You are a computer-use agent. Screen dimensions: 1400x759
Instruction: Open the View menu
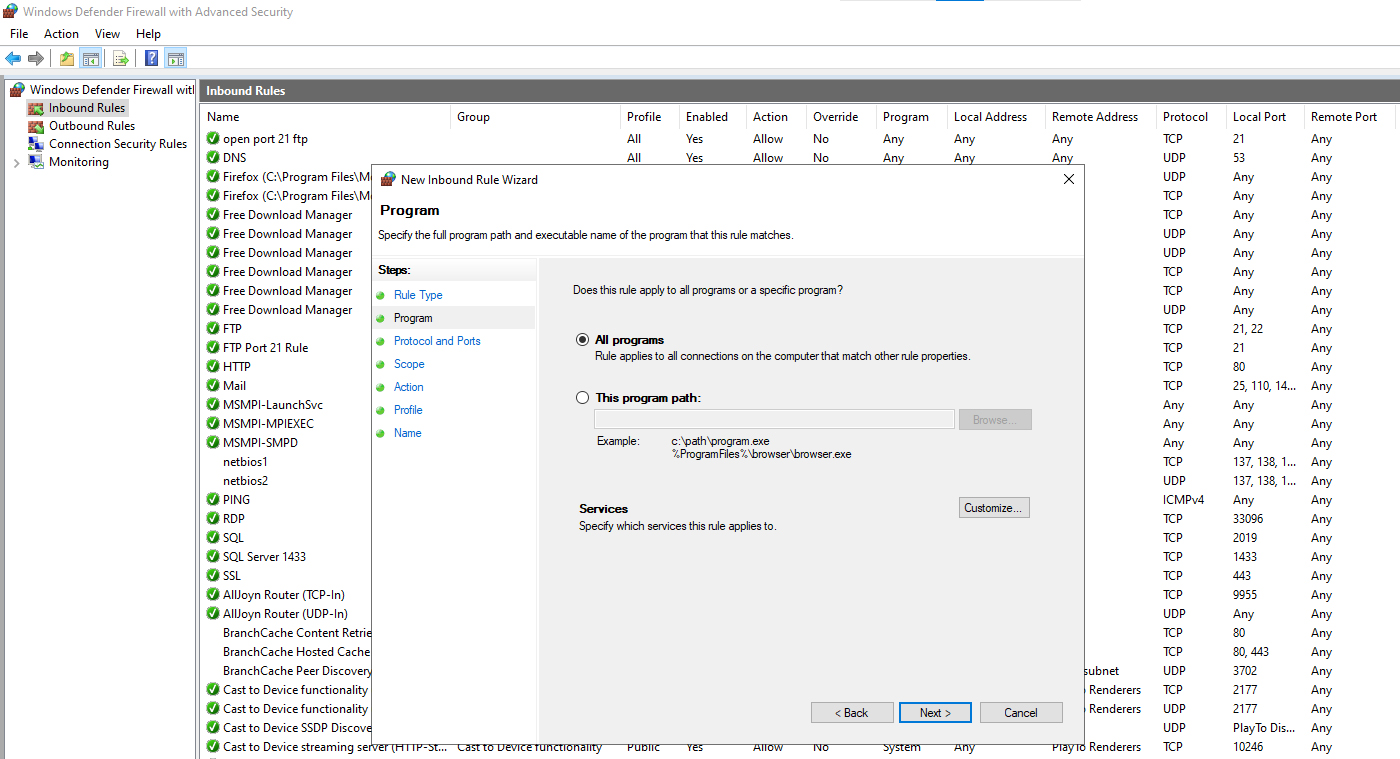(x=107, y=34)
